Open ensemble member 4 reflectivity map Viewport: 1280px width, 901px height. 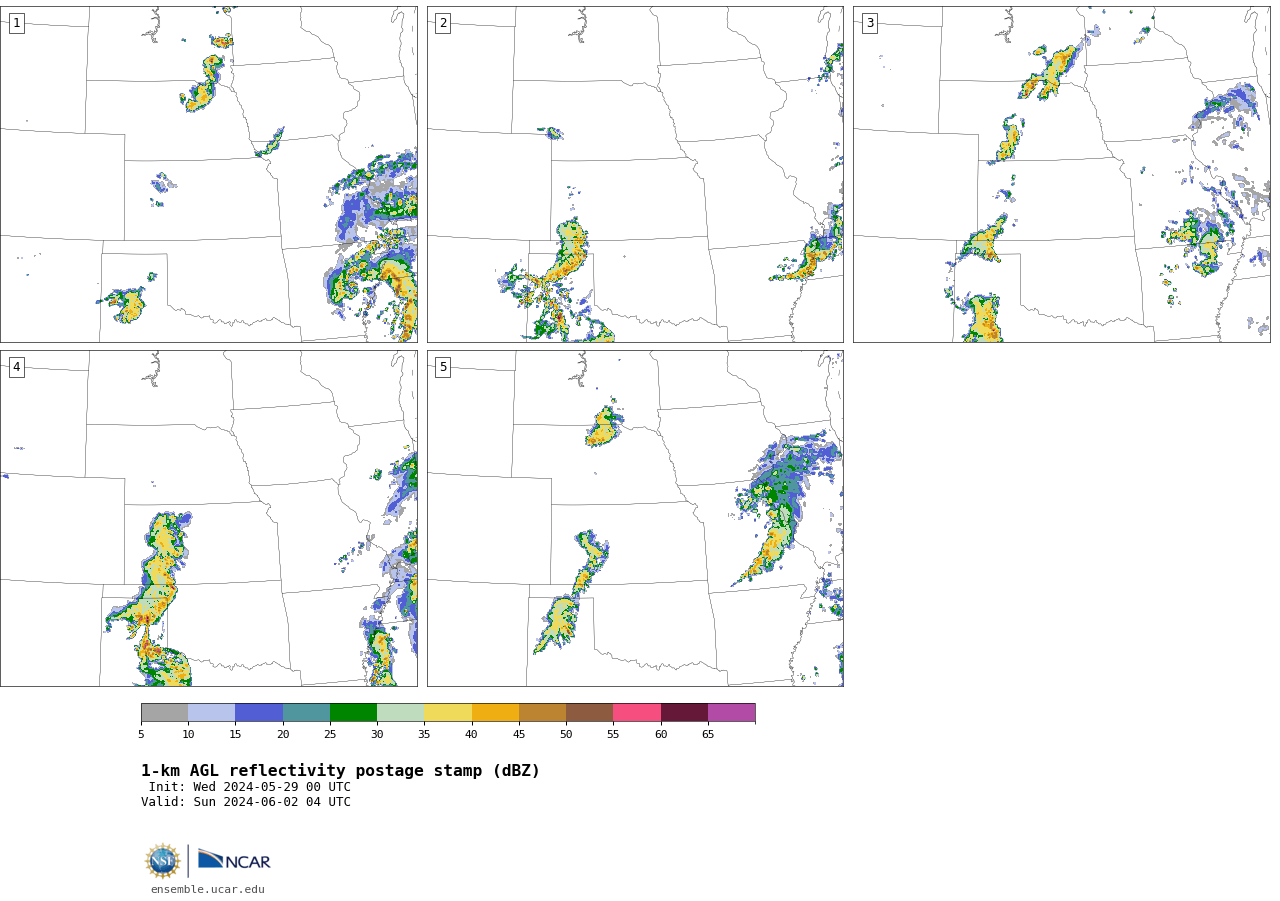(209, 518)
